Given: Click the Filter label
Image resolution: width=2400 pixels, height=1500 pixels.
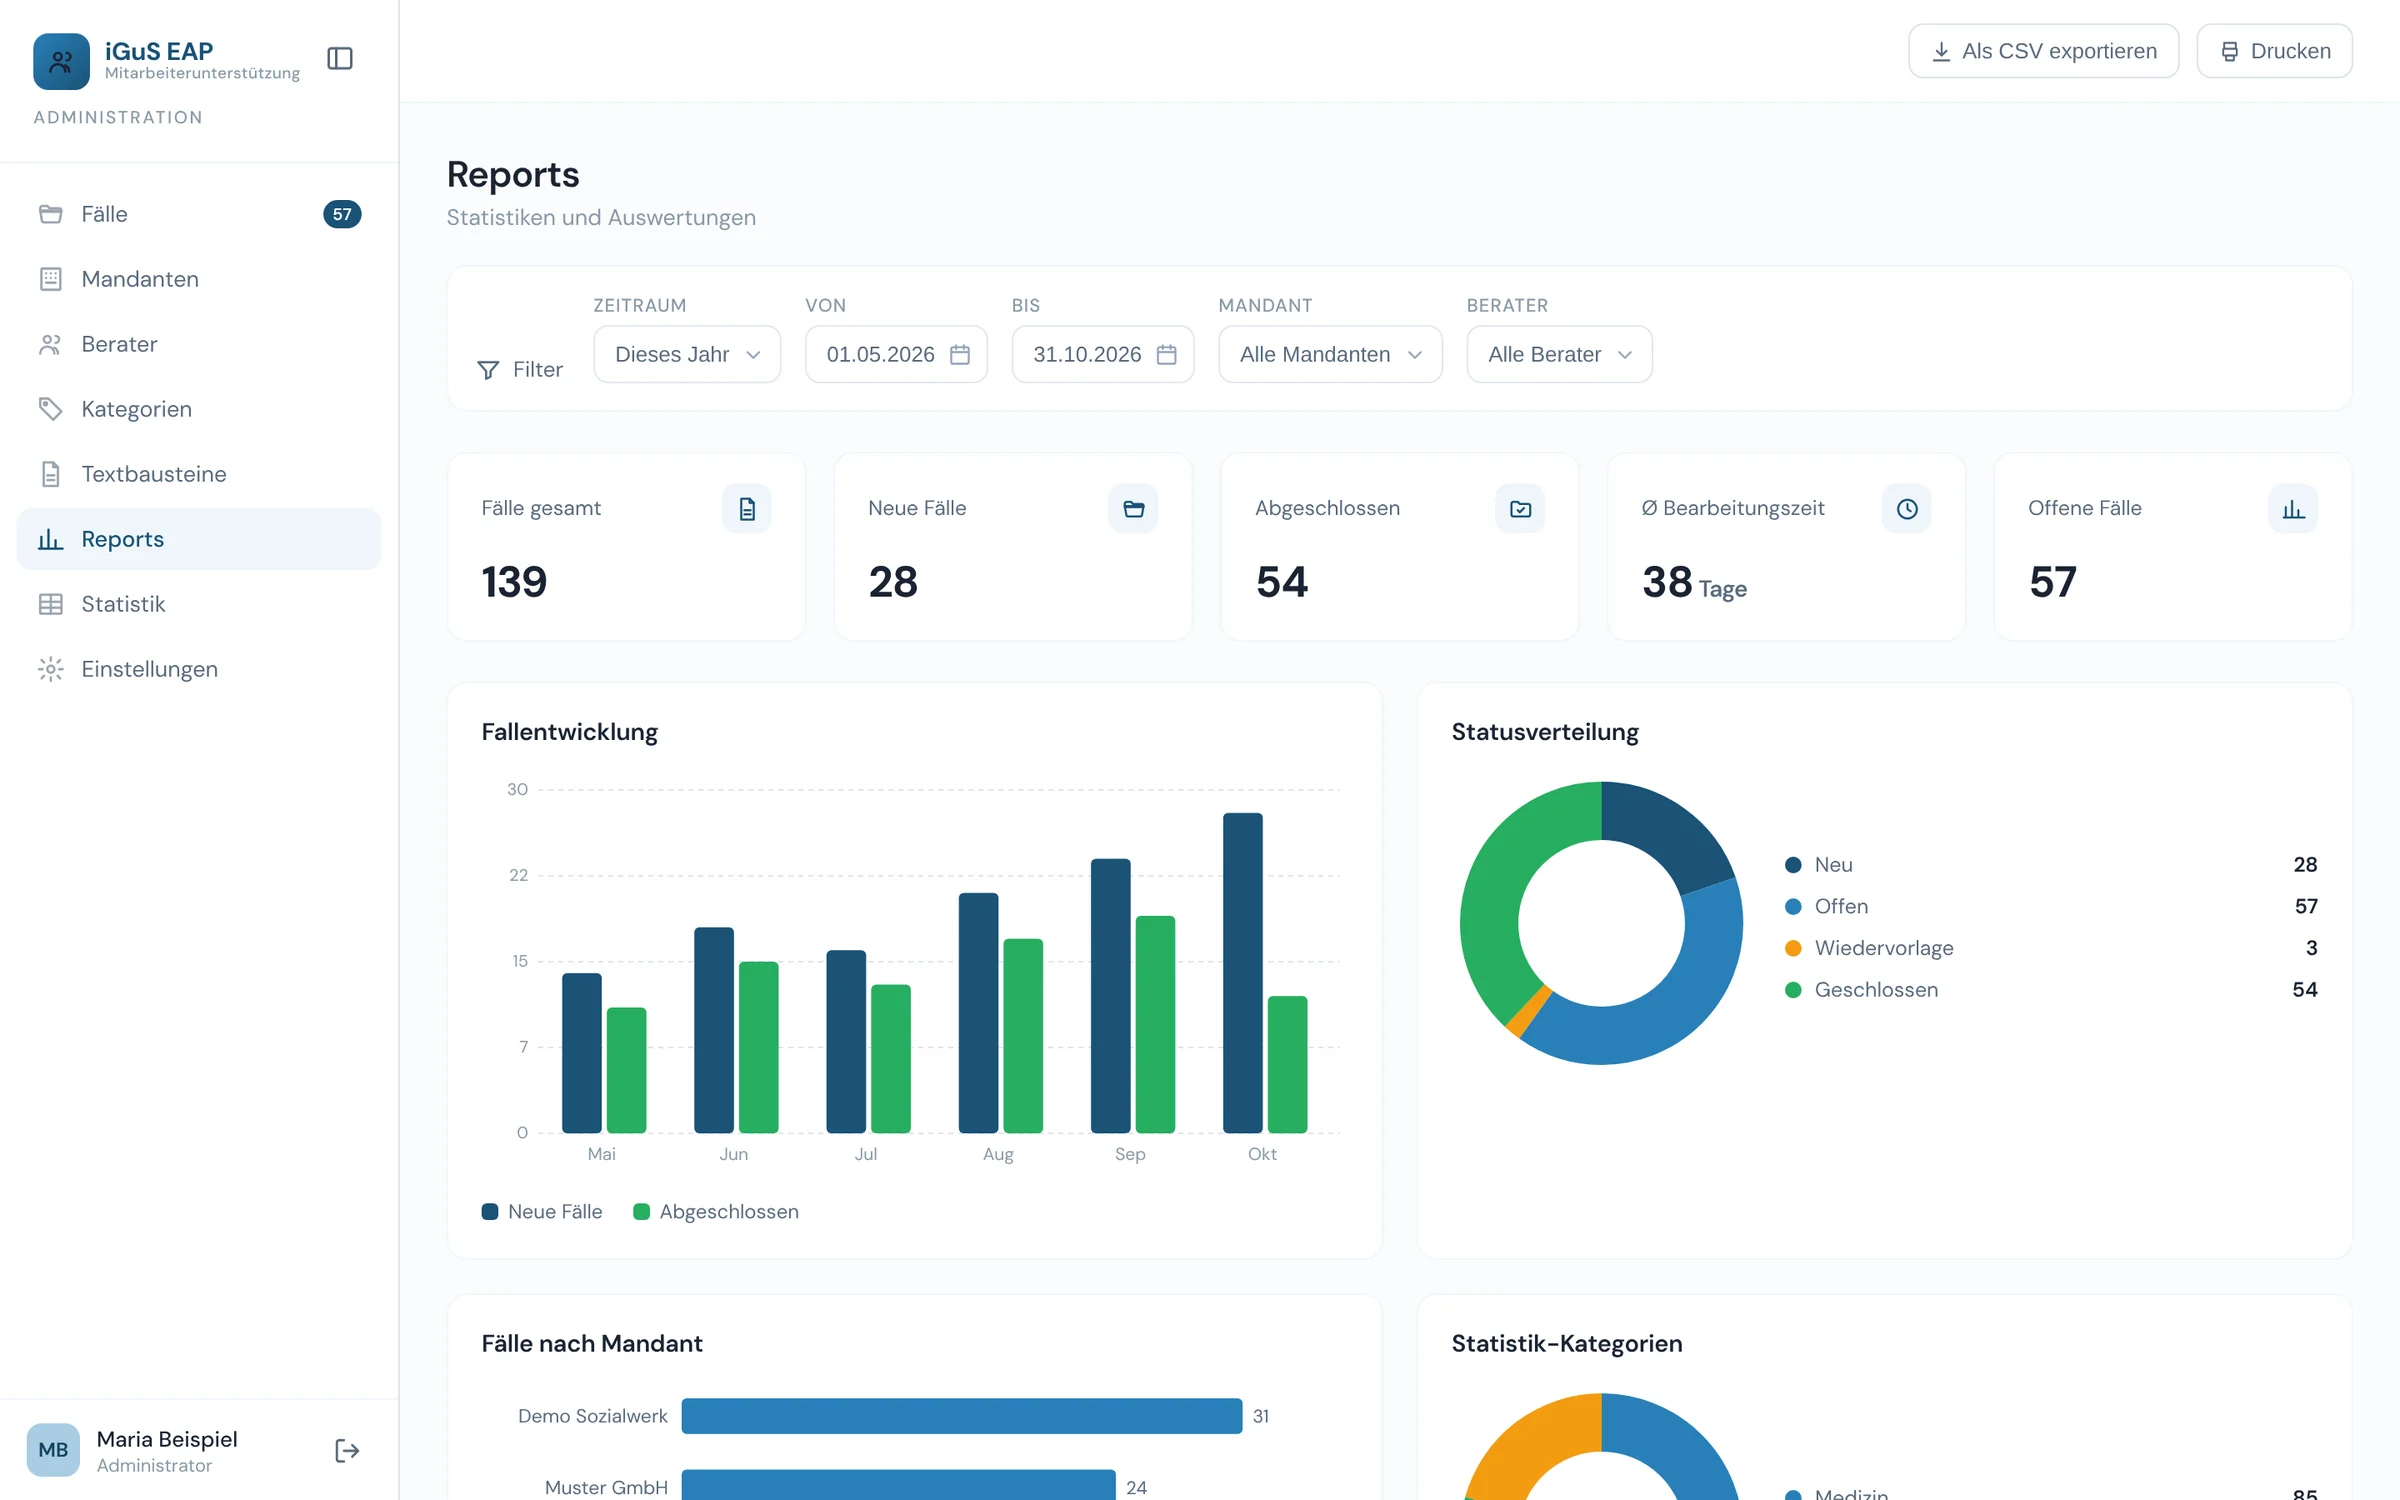Looking at the screenshot, I should click(538, 370).
